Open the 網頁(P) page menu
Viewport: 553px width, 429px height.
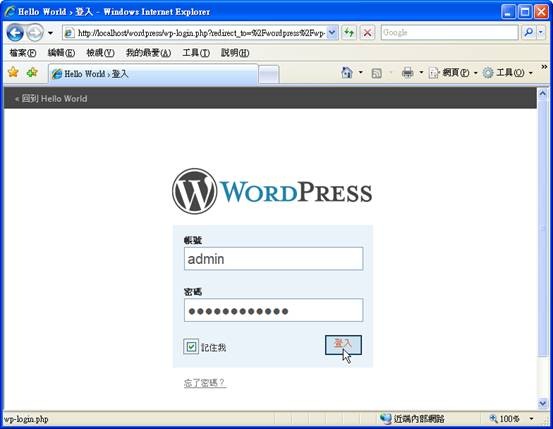point(453,73)
